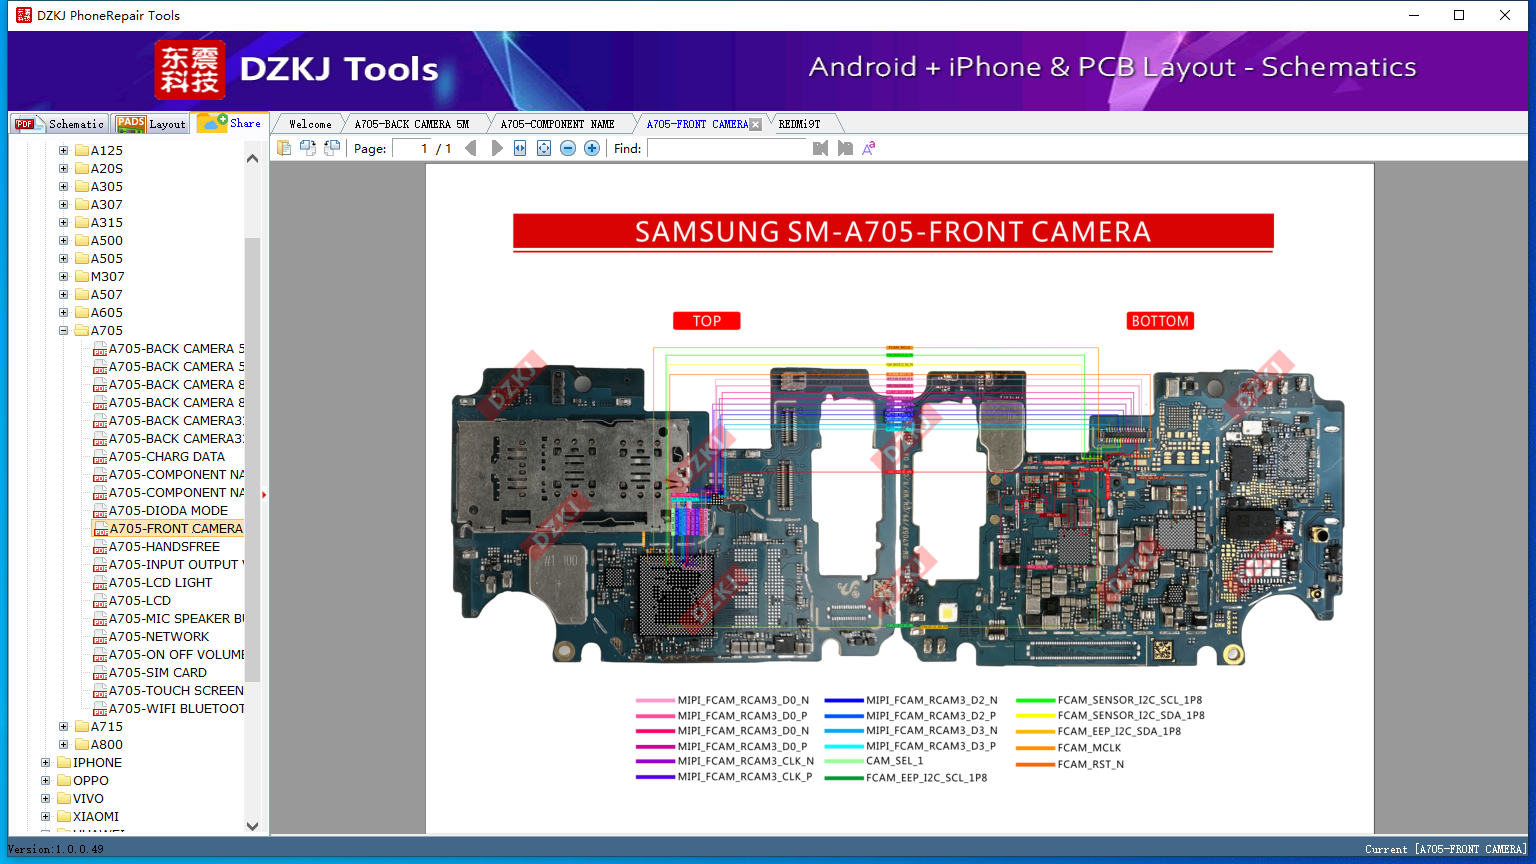
Task: Click PDF icon beside A705-DIODA MODE
Action: (x=100, y=511)
